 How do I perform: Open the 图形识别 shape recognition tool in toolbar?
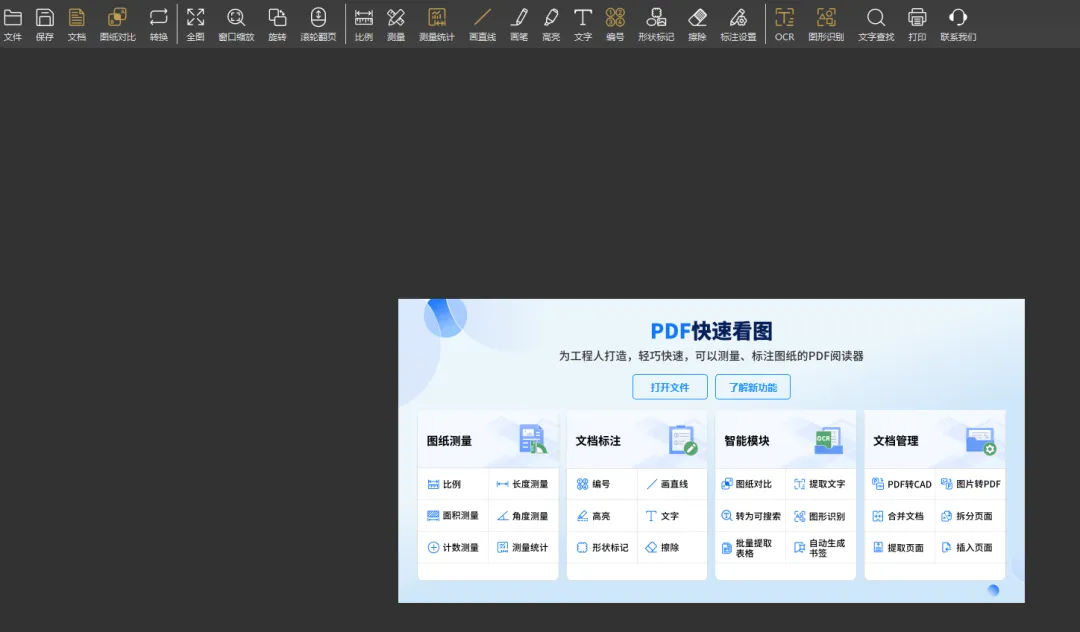[826, 24]
